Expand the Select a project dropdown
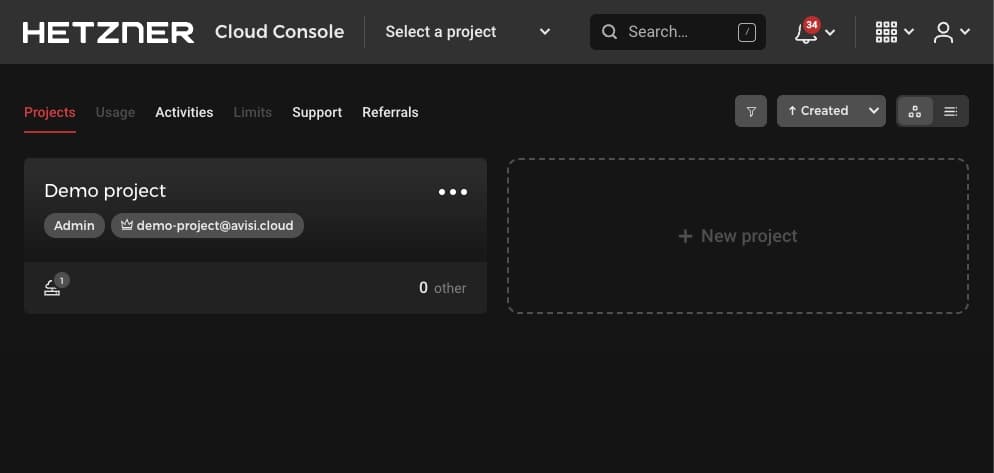994x473 pixels. click(468, 32)
